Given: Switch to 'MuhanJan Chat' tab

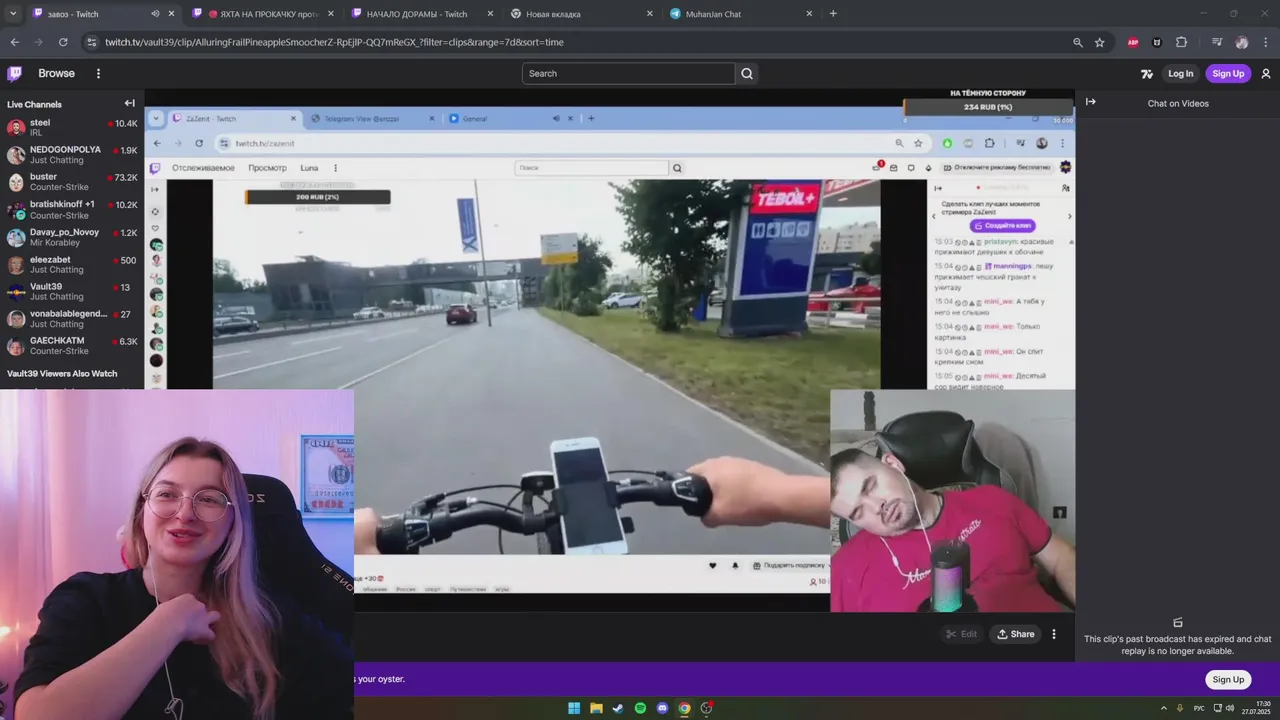Looking at the screenshot, I should coord(740,14).
